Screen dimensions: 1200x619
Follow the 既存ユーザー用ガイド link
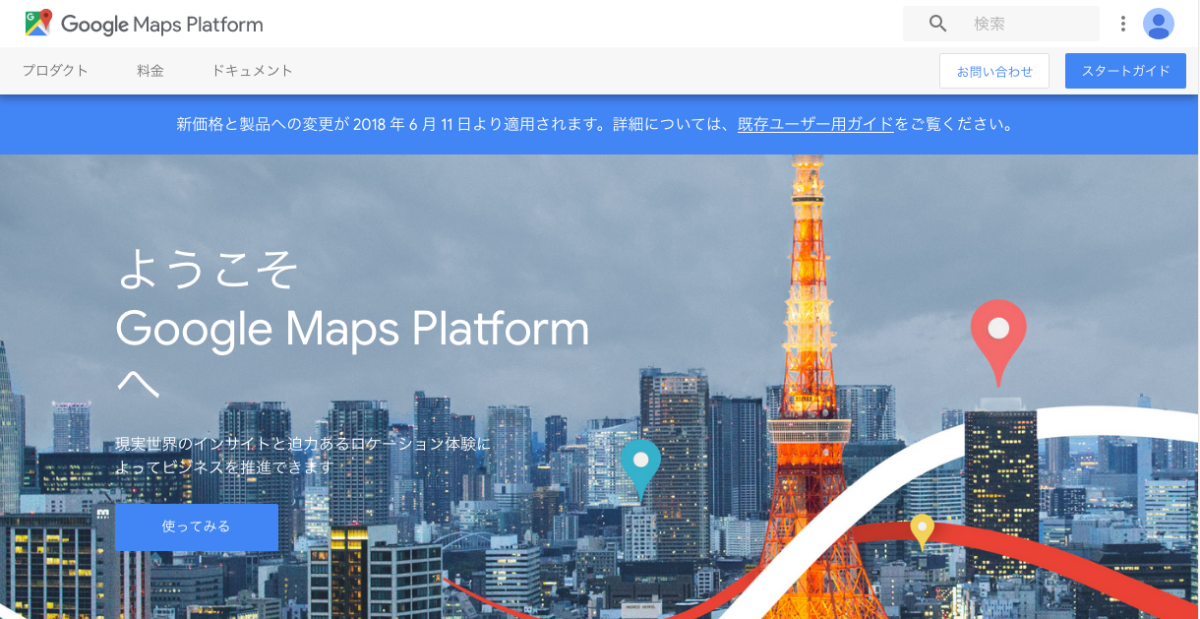tap(815, 125)
